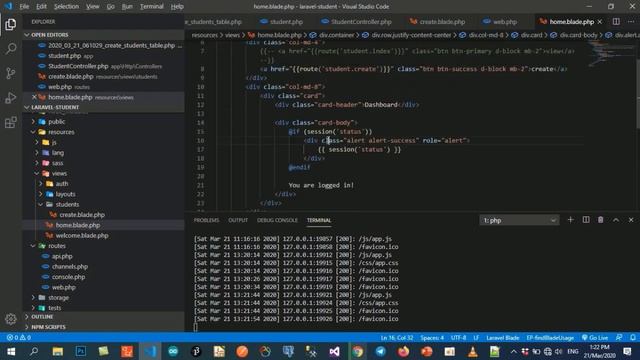
Task: Open the Search view in activity bar
Action: (11, 49)
